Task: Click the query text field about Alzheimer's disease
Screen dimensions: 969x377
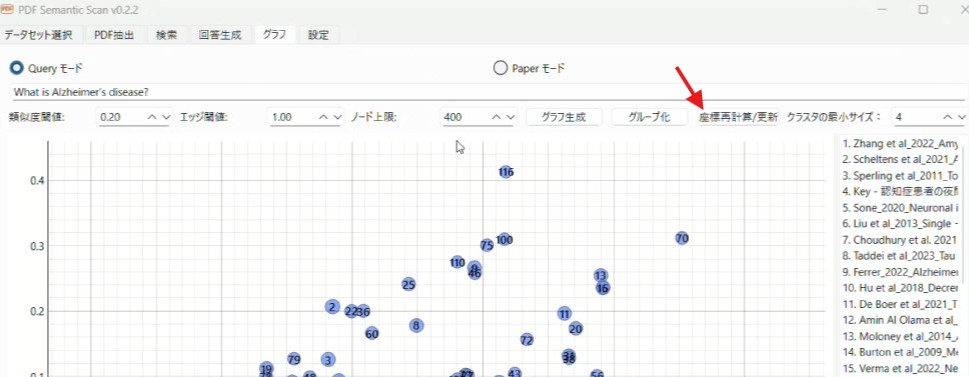Action: pos(488,92)
